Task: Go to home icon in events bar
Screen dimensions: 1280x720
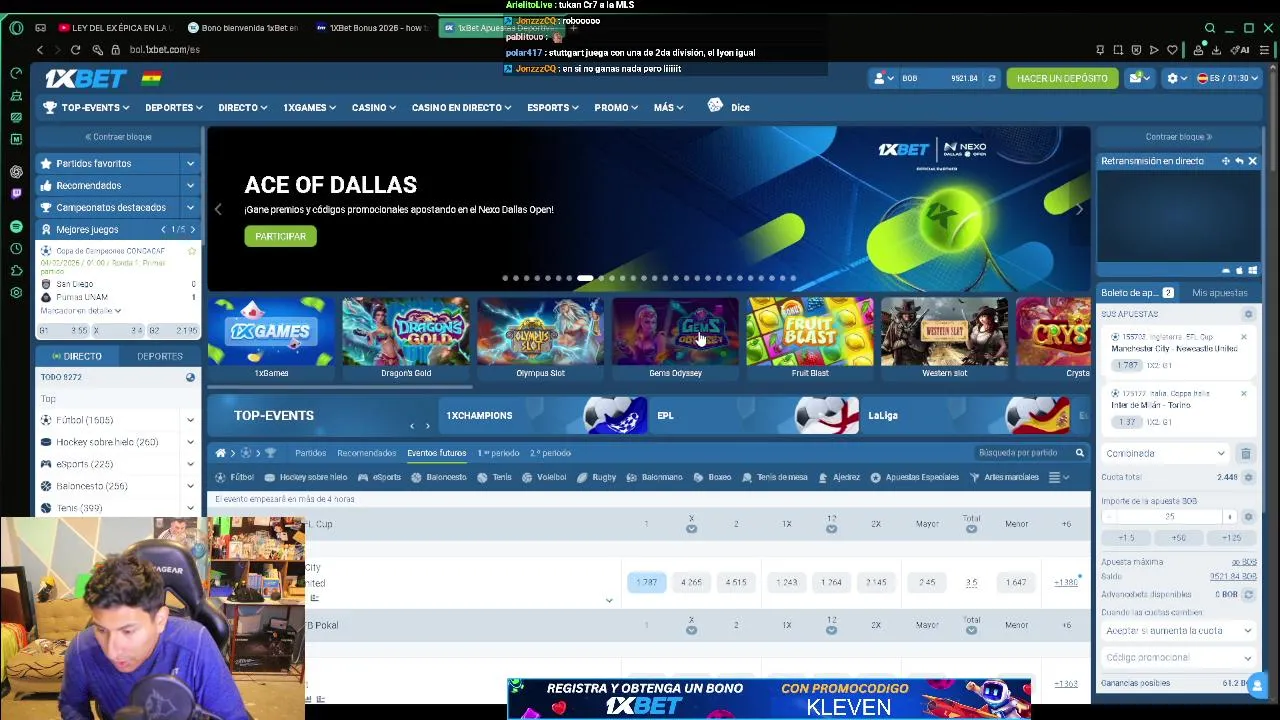Action: [220, 453]
